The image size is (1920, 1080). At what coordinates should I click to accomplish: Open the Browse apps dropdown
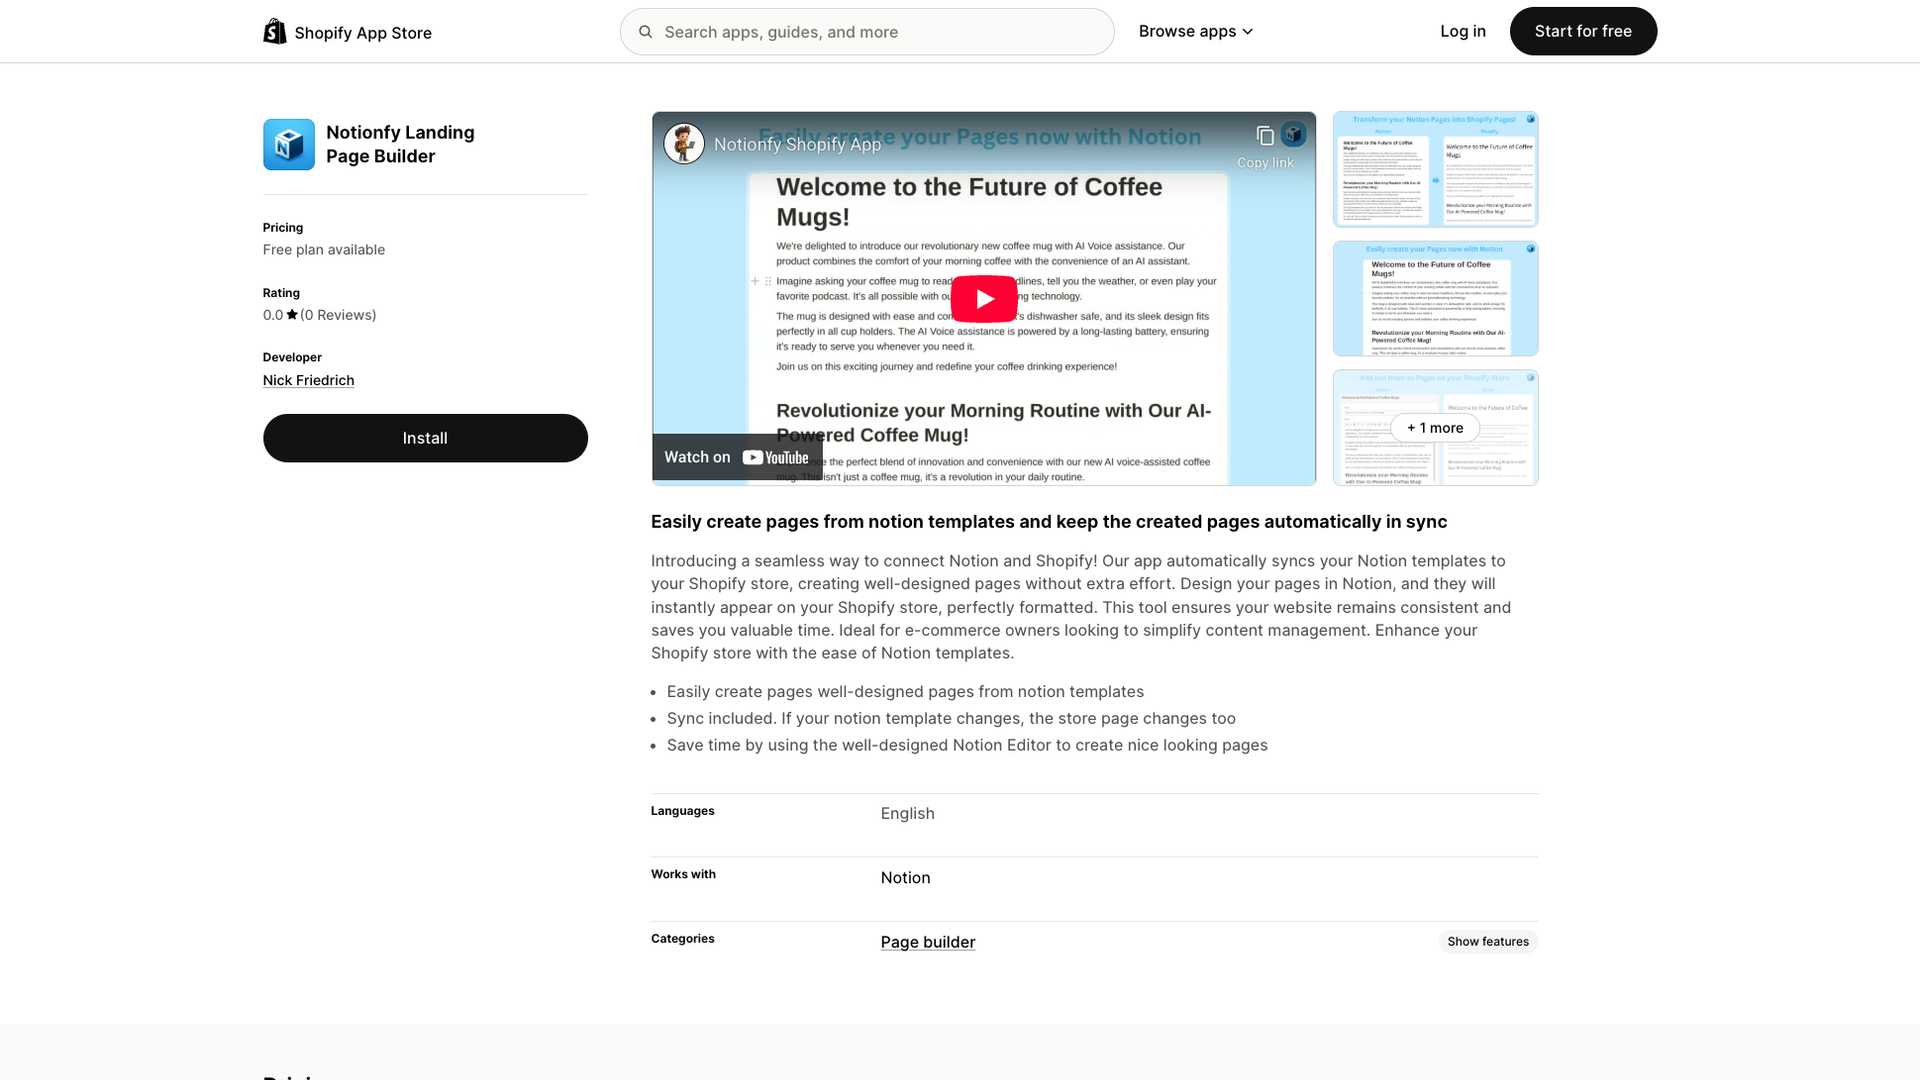tap(1195, 31)
